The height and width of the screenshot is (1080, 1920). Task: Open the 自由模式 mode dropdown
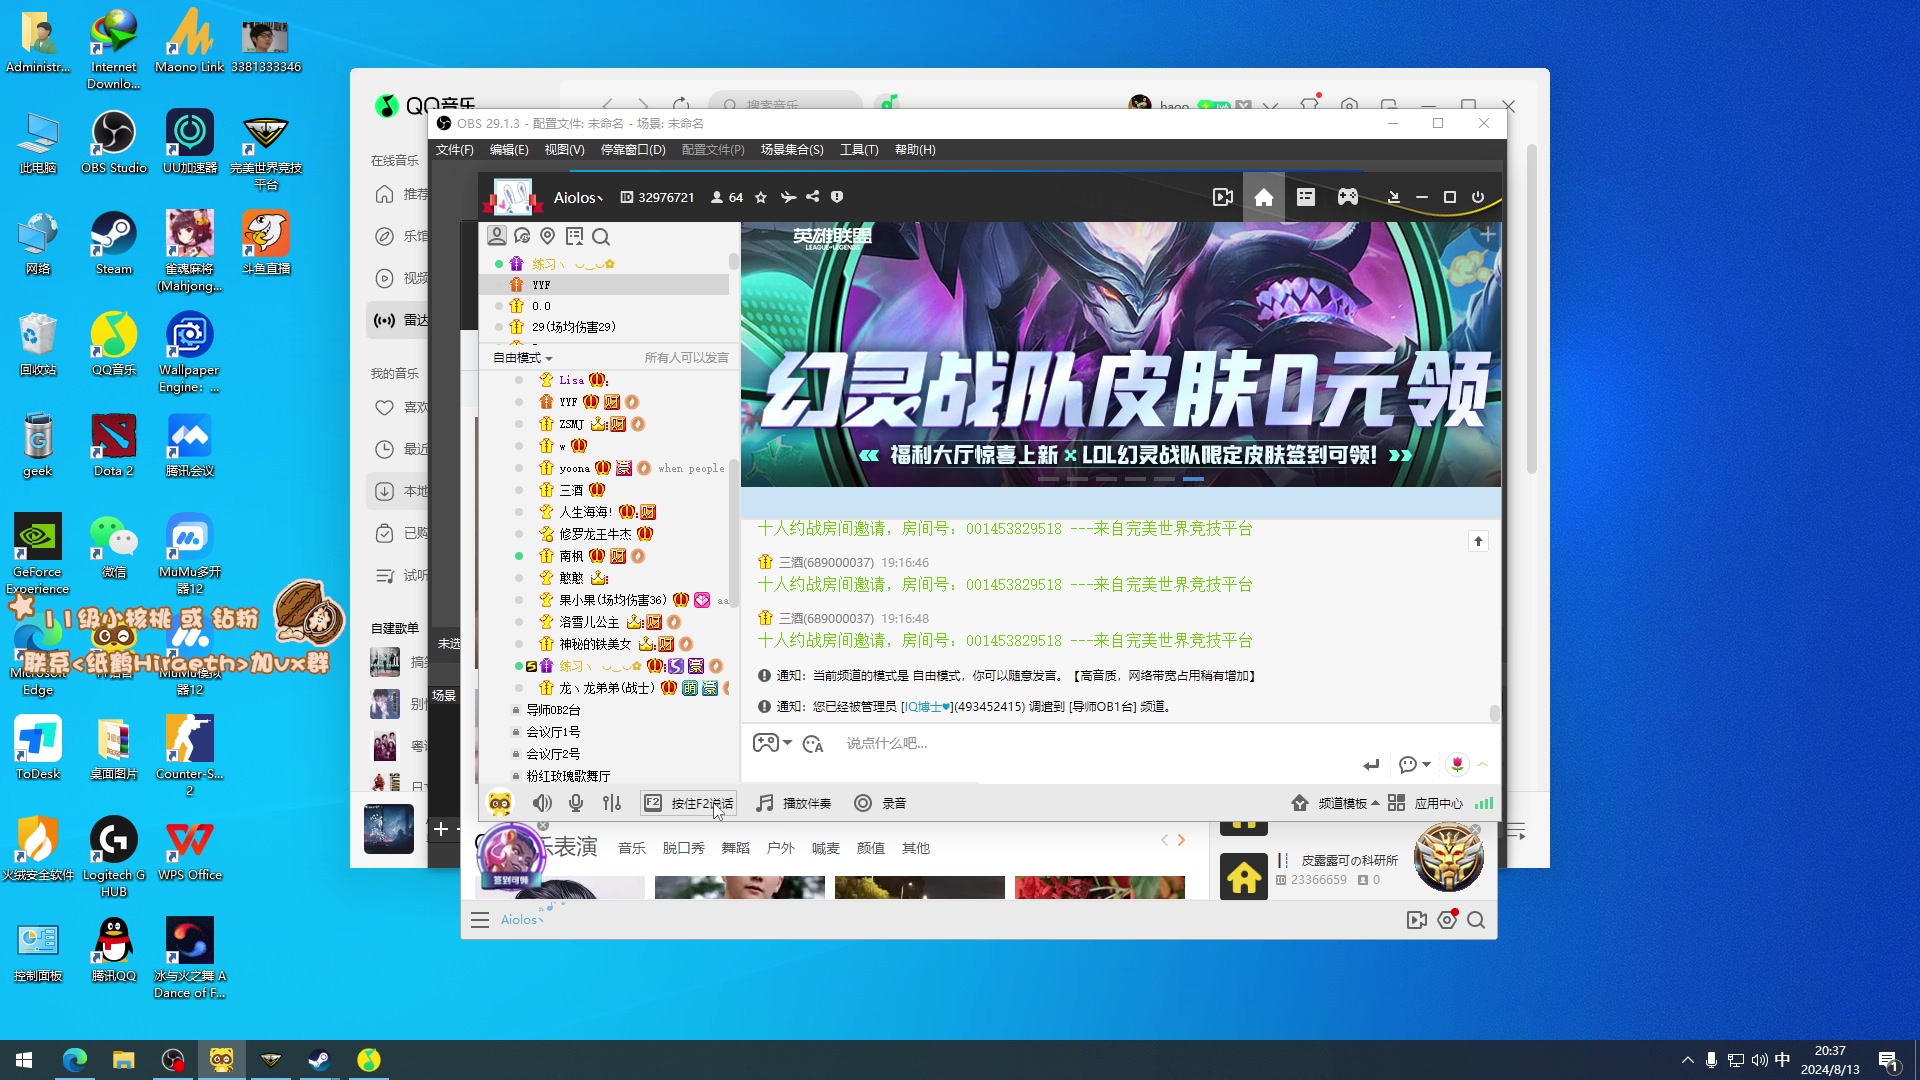click(x=522, y=358)
